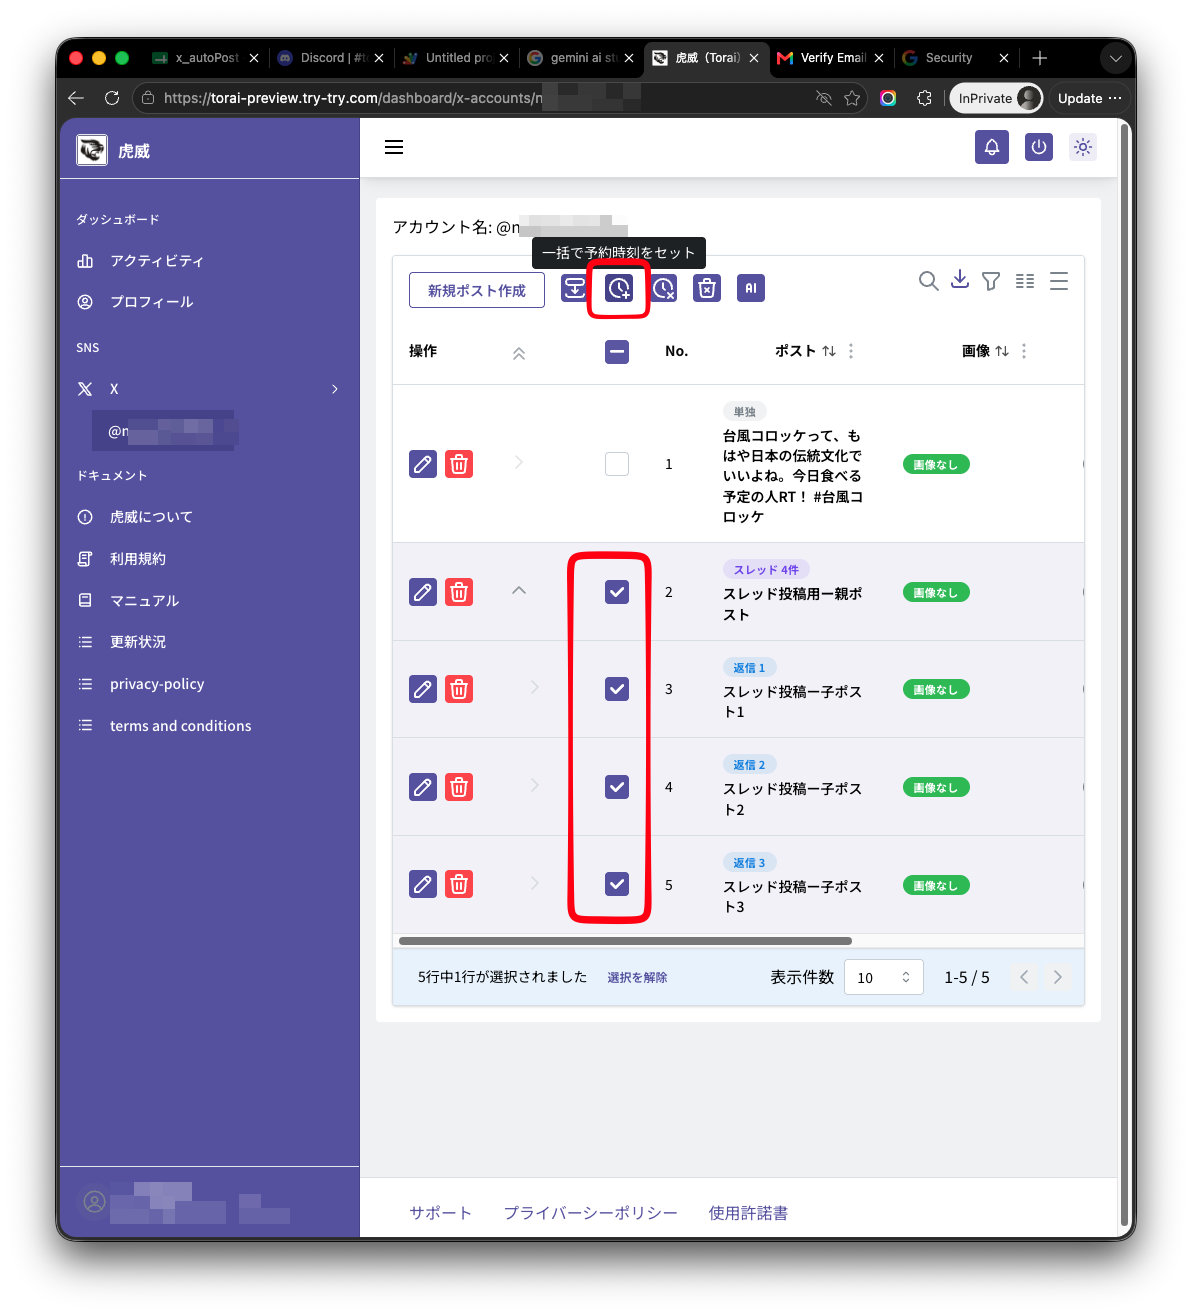
Task: Click the スレッド 4件 badge
Action: pyautogui.click(x=766, y=570)
